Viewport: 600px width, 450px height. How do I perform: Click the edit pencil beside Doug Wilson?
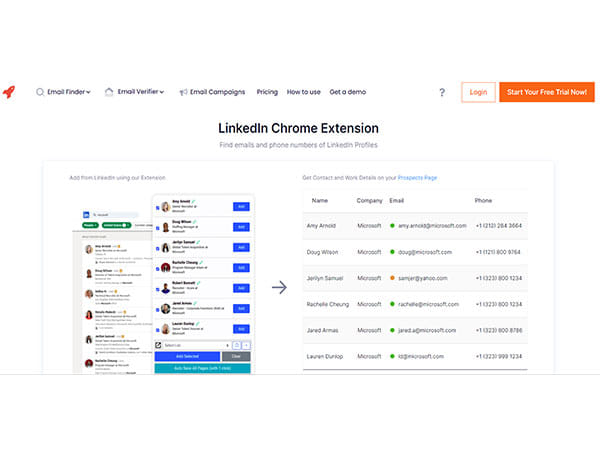coord(195,222)
